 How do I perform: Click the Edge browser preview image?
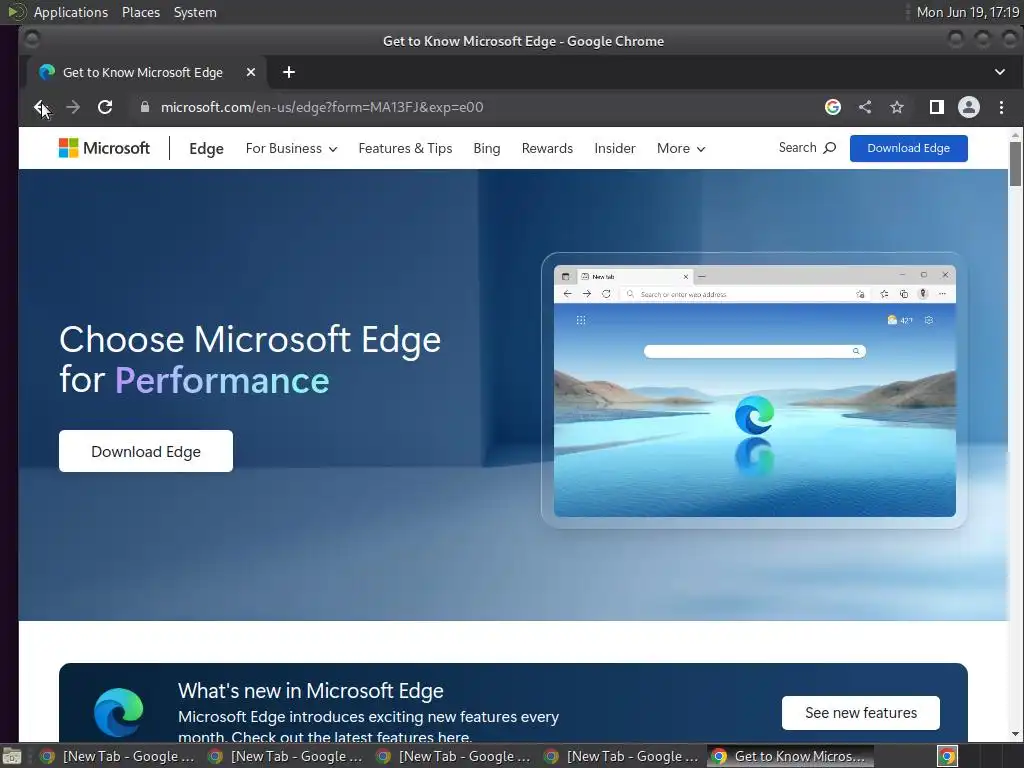point(754,391)
